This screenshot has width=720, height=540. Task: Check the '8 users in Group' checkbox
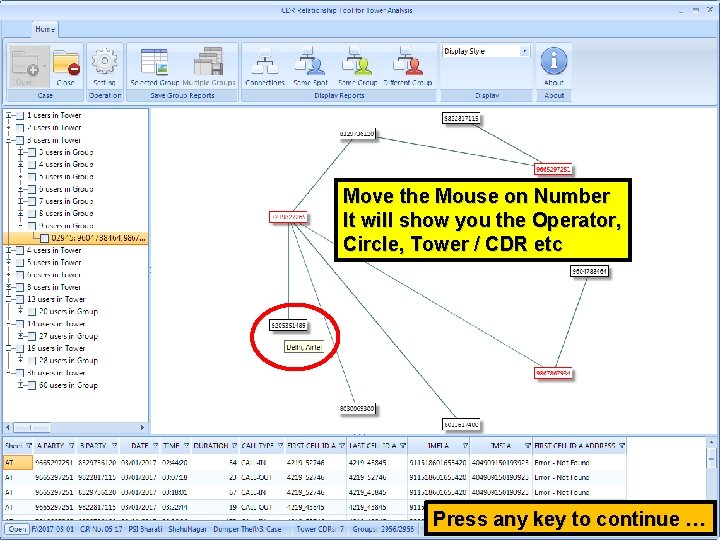click(32, 214)
